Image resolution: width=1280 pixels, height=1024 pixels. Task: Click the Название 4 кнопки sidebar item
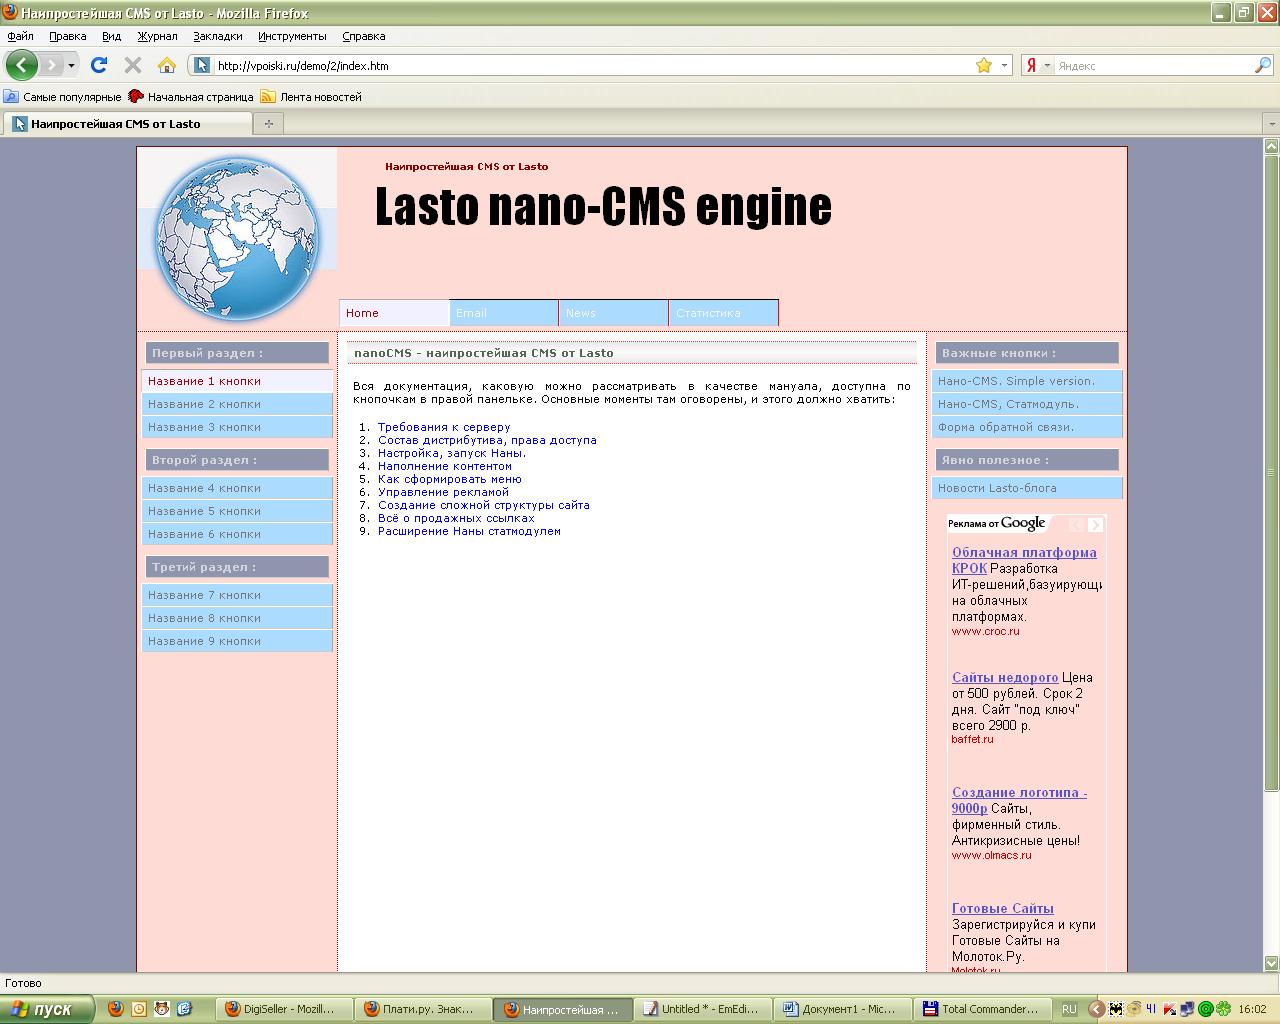pos(237,488)
